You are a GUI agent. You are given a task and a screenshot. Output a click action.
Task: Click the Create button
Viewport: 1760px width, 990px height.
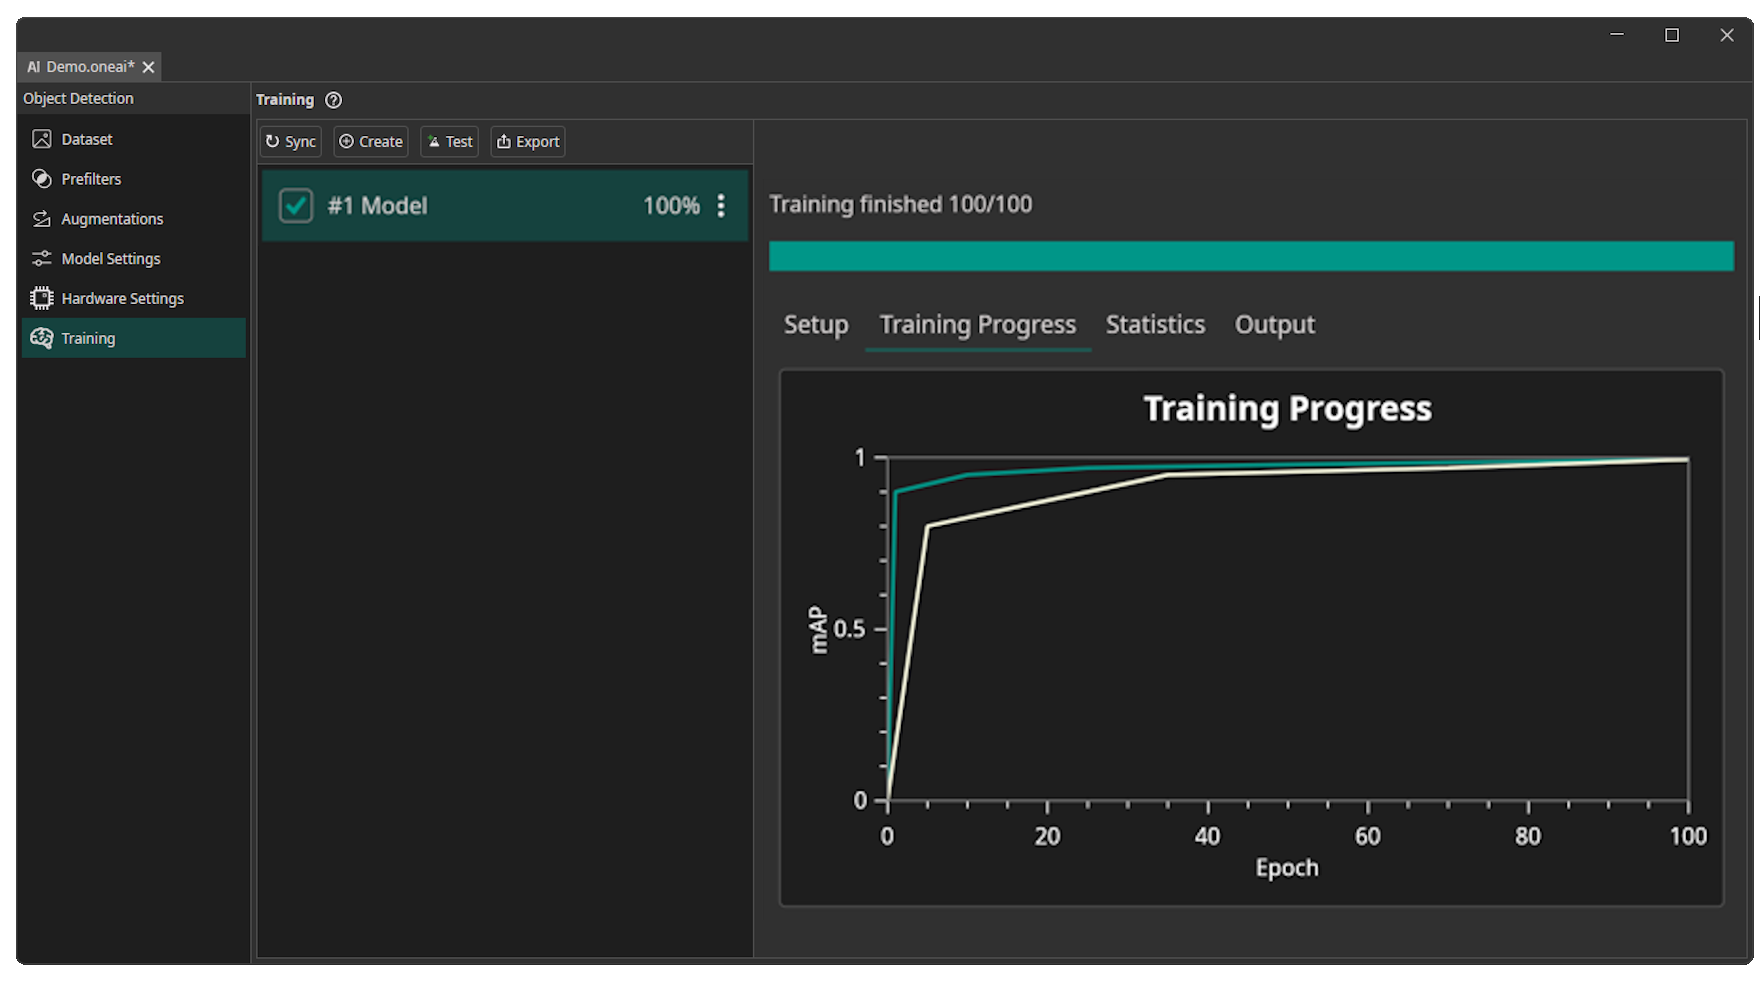point(371,142)
